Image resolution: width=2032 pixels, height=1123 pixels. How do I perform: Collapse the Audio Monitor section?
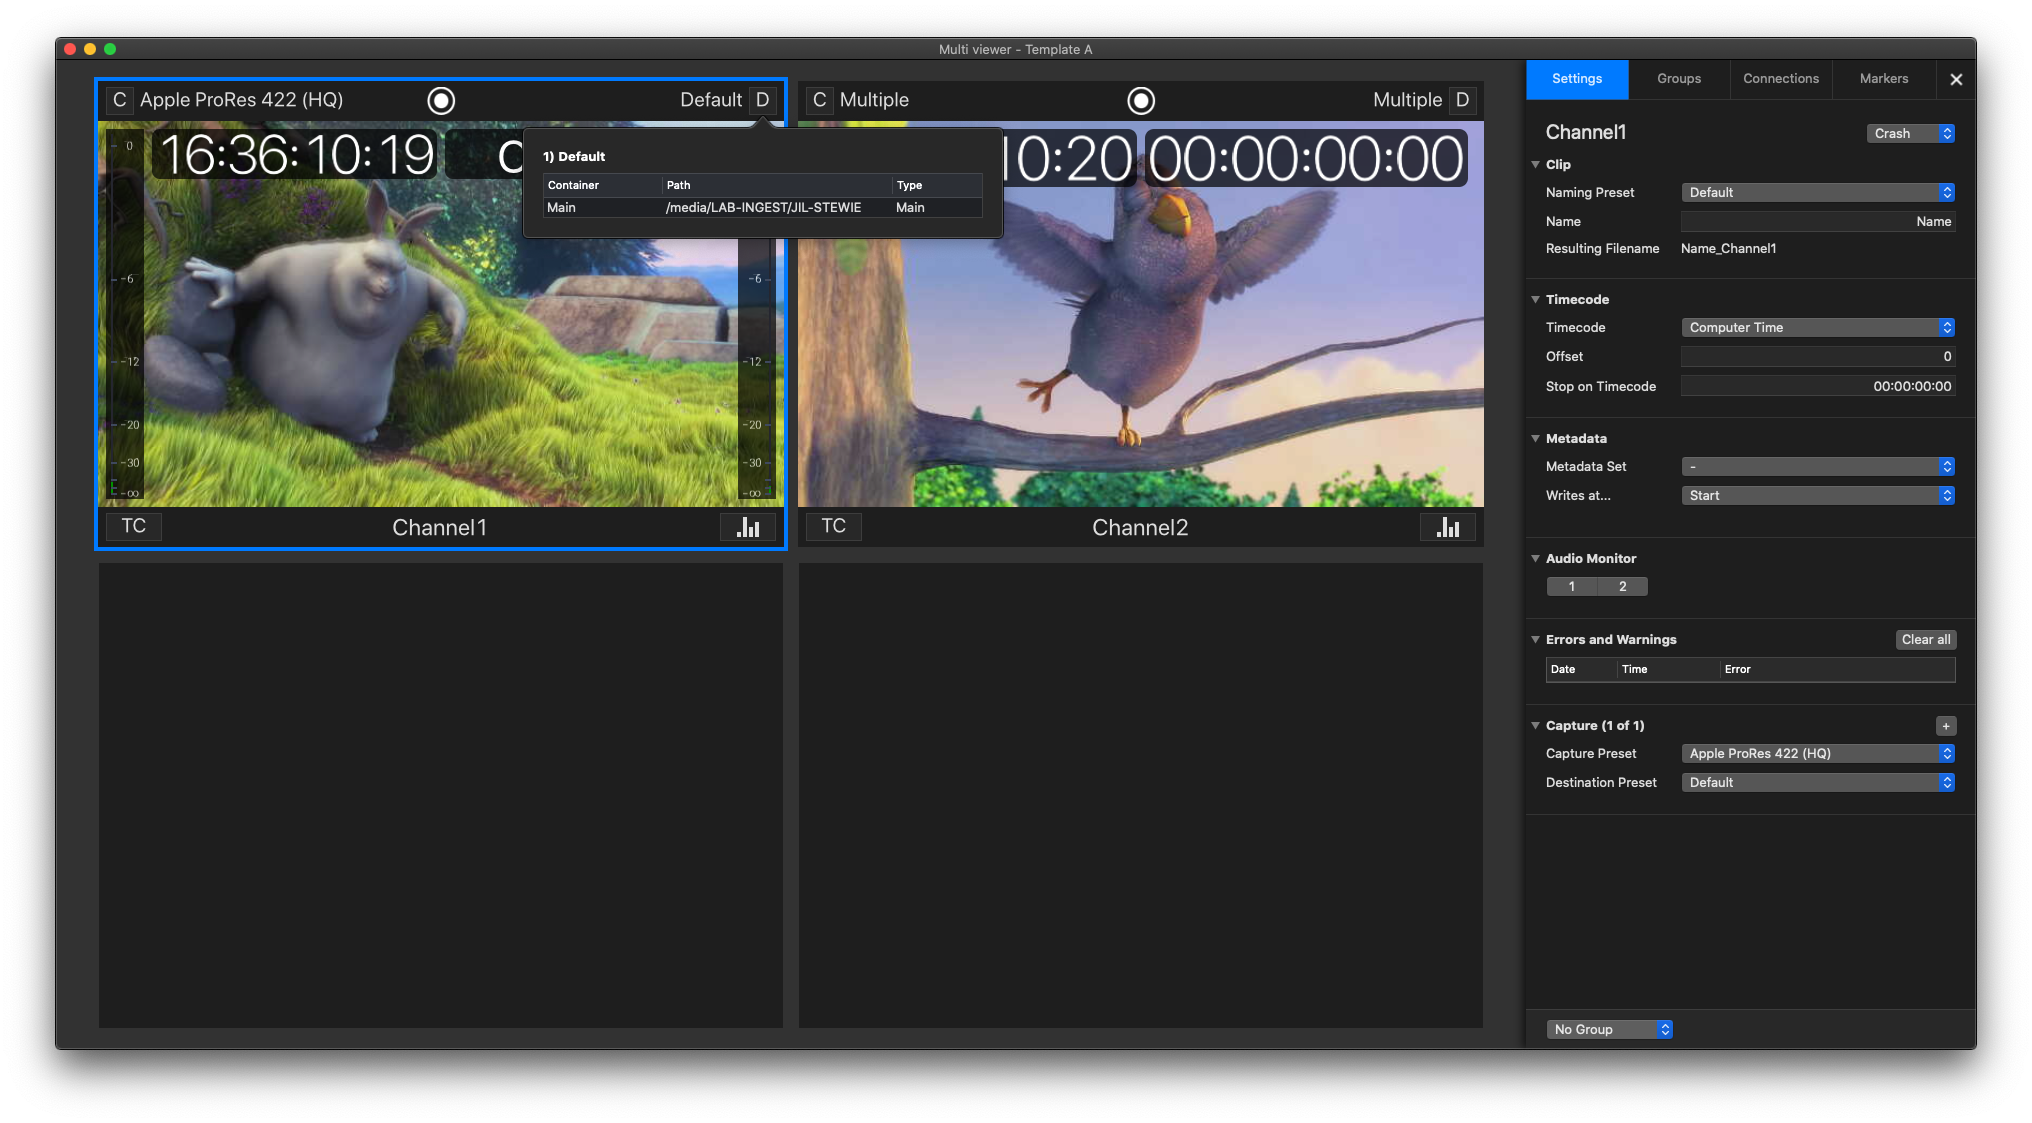[1535, 558]
